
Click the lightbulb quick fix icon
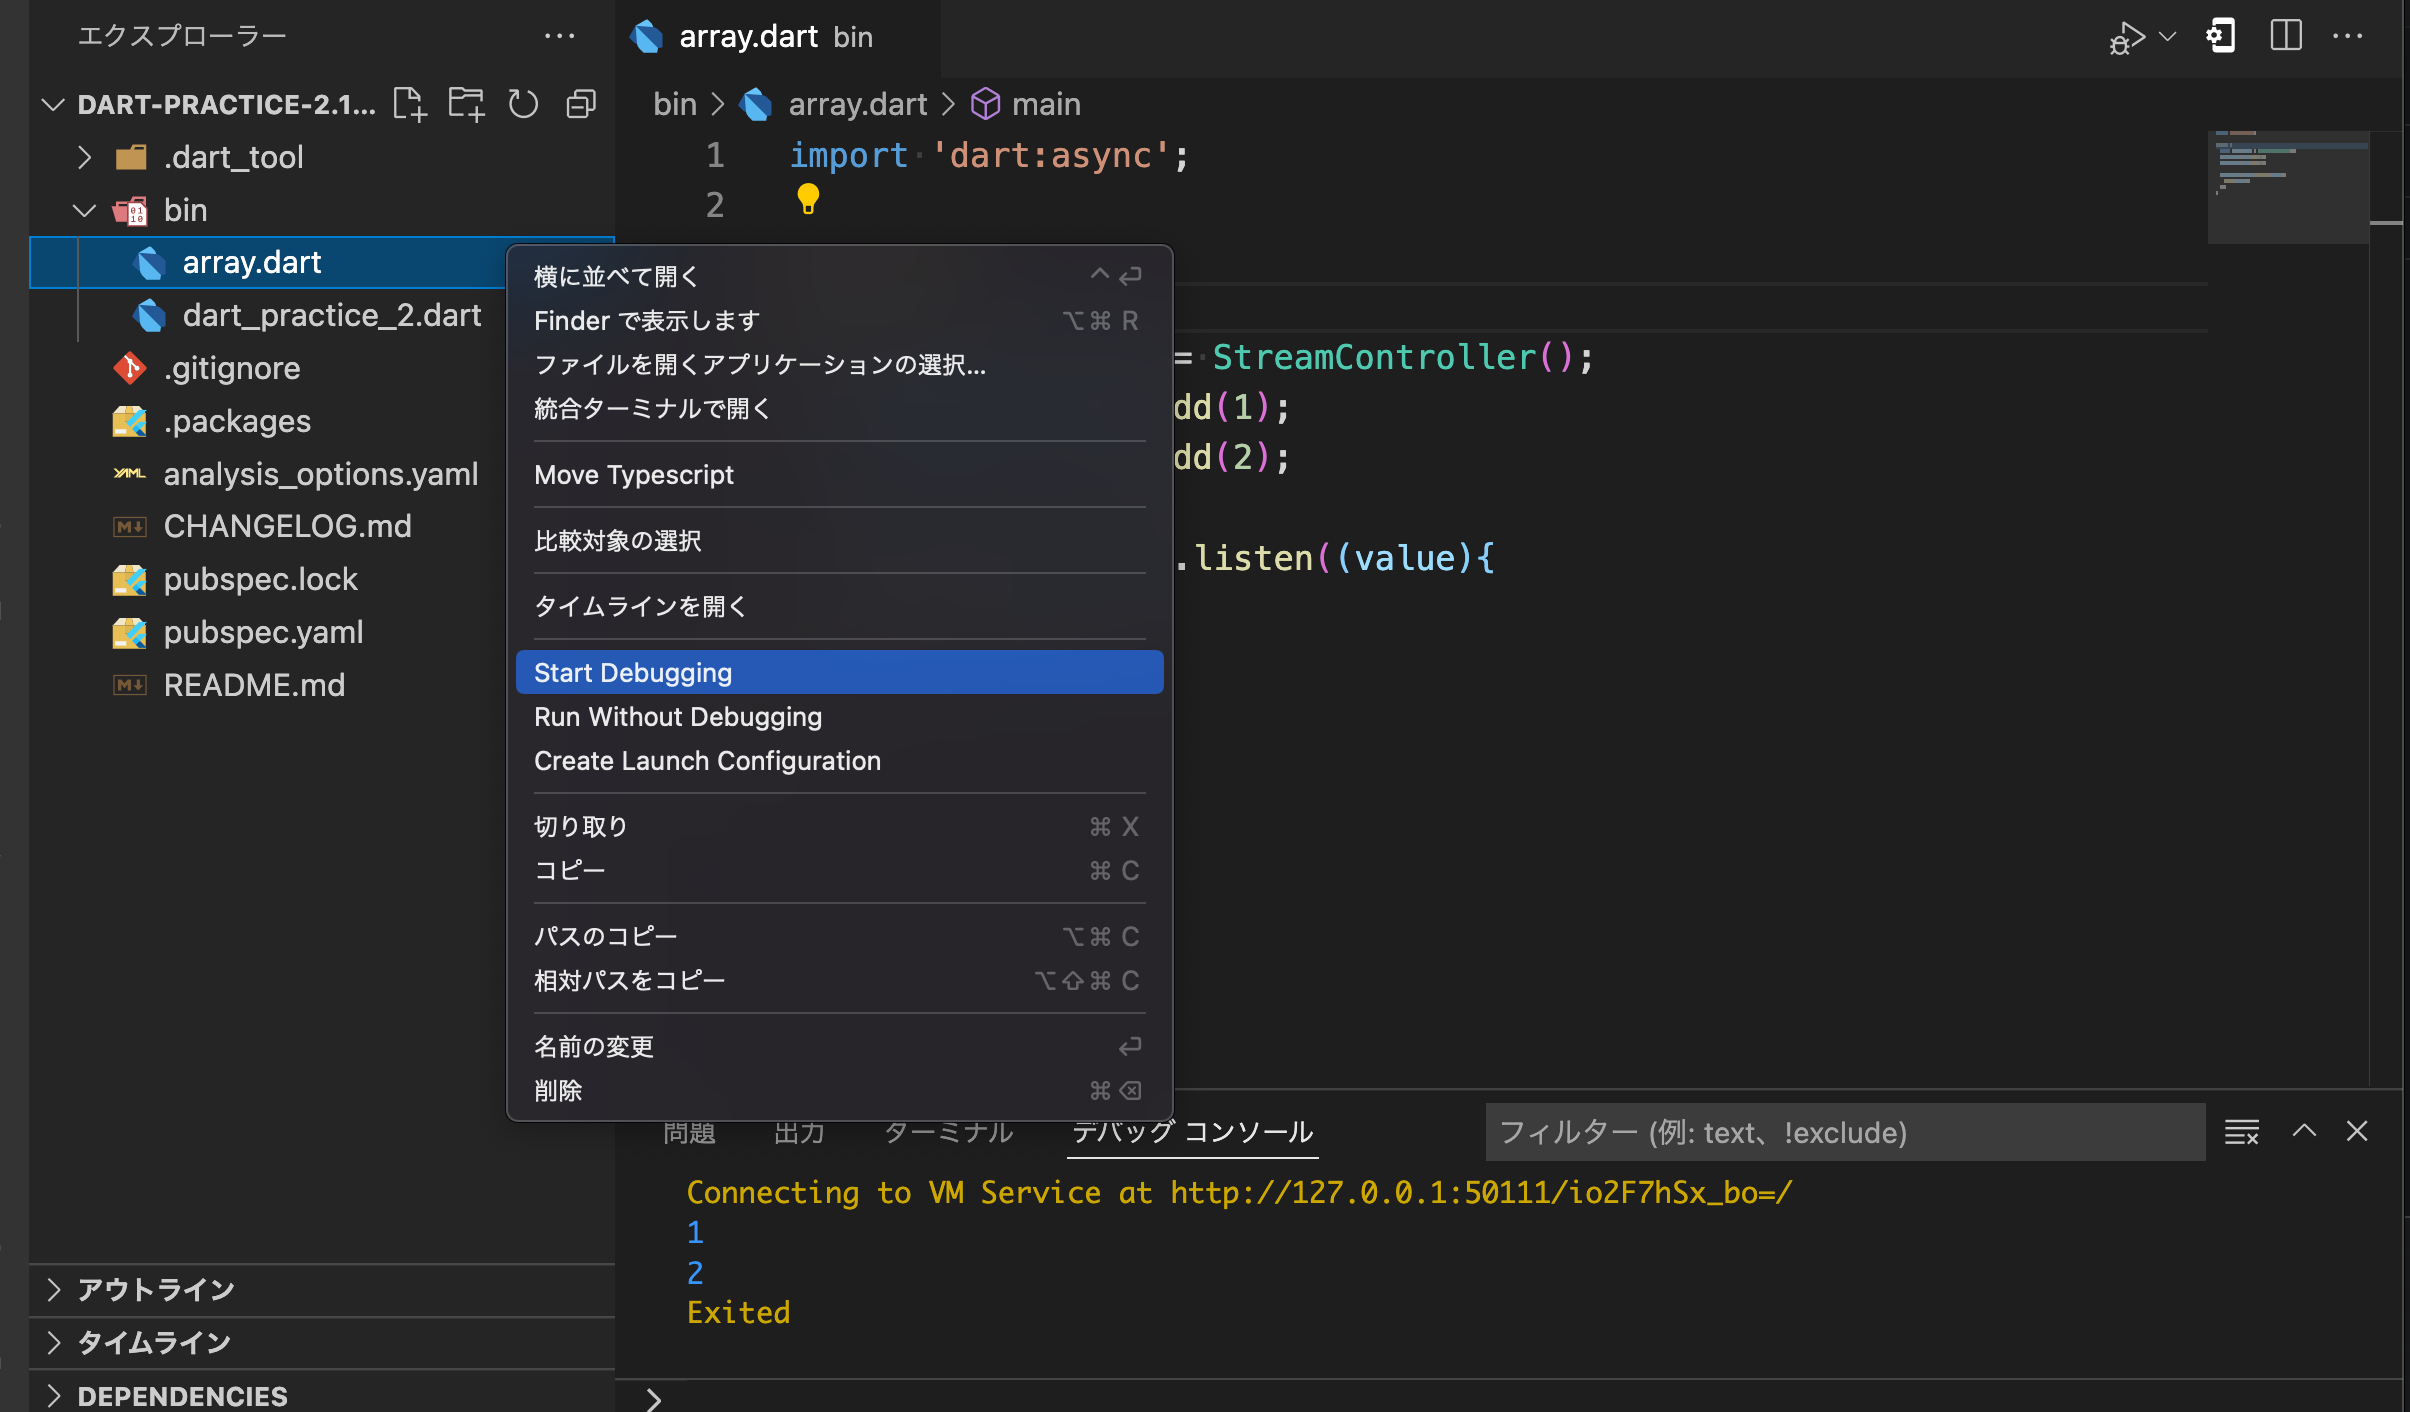point(807,200)
